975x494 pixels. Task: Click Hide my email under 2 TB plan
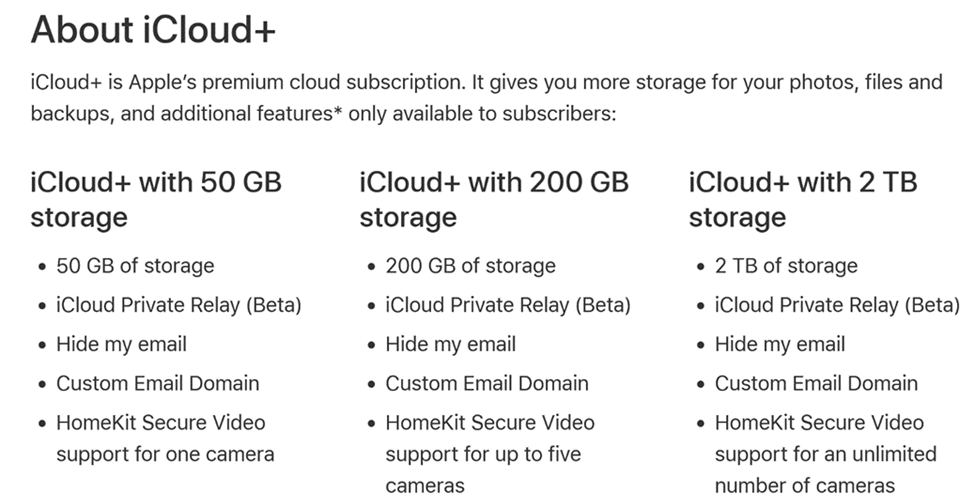[780, 345]
